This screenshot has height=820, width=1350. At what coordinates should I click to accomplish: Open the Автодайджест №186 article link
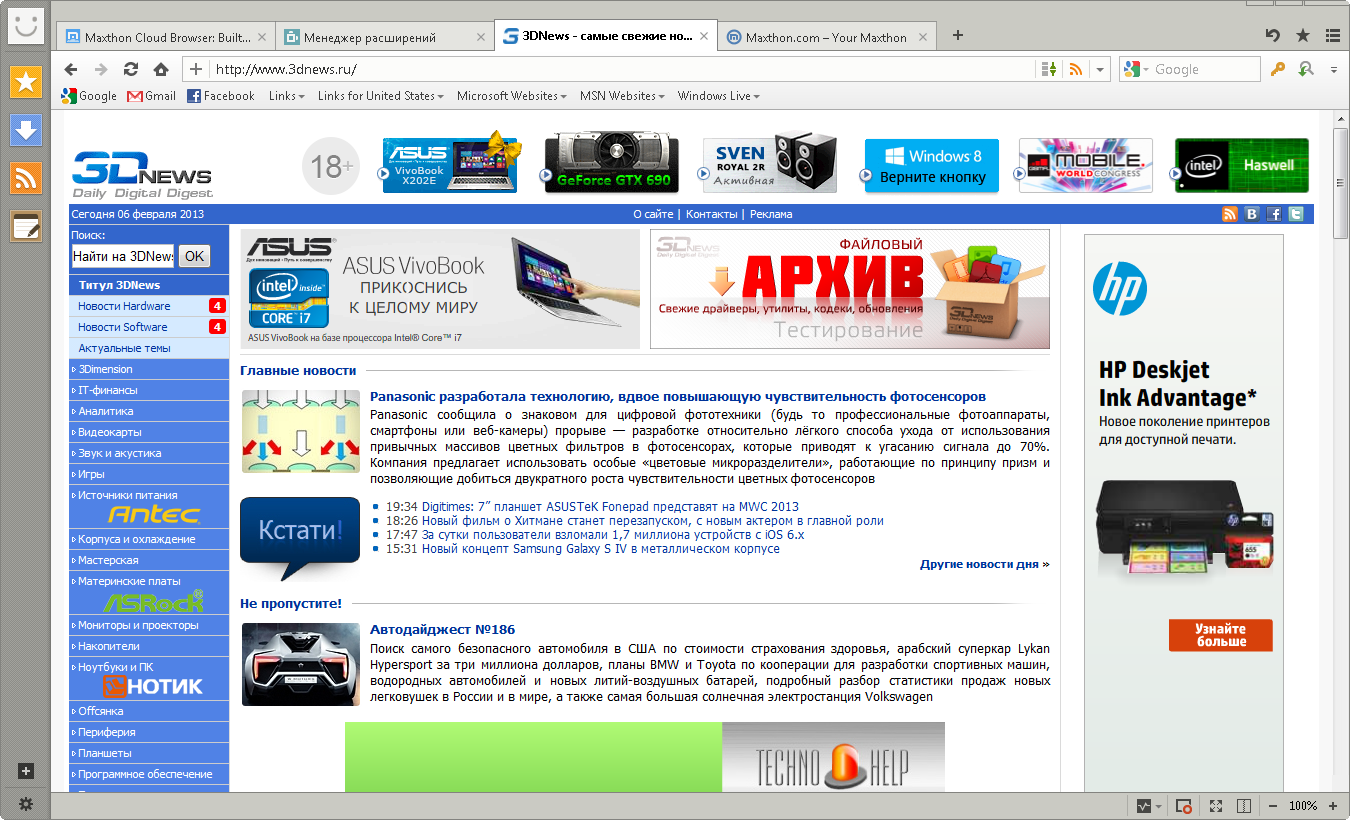click(x=443, y=630)
